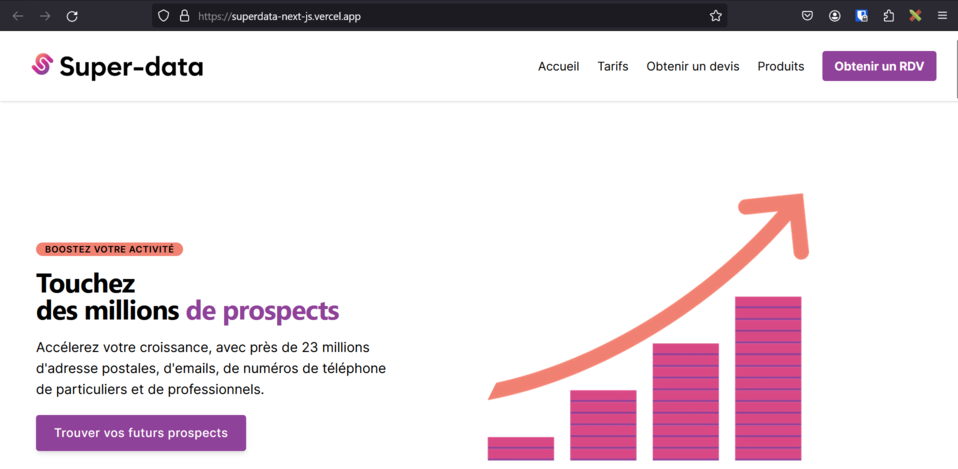This screenshot has height=469, width=958.
Task: Open the Produits nav item
Action: [x=781, y=67]
